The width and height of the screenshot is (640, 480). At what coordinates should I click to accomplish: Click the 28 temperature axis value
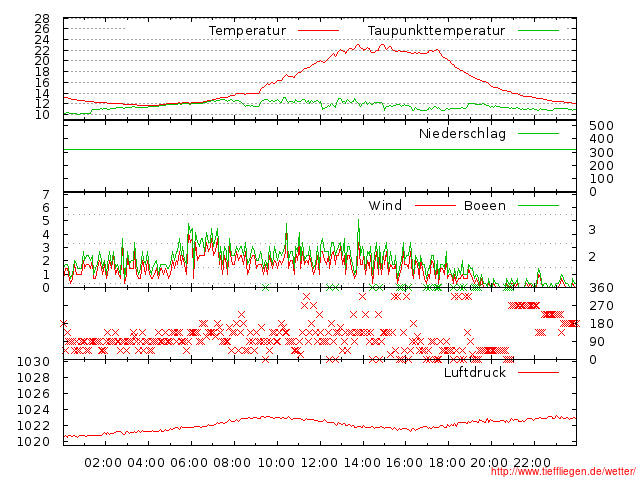[42, 19]
